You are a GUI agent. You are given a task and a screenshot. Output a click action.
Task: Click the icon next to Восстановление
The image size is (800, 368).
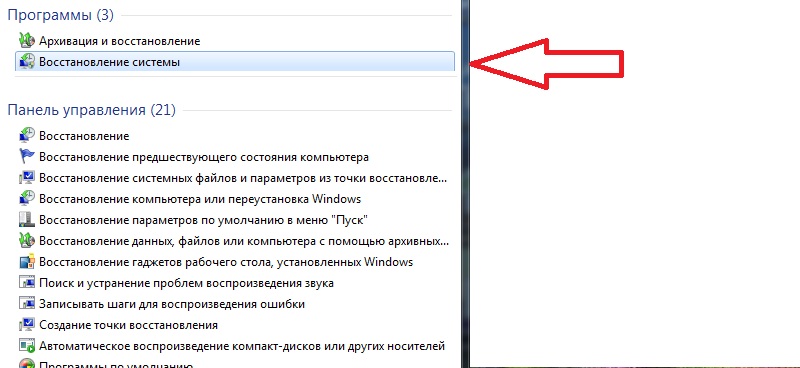click(x=27, y=136)
